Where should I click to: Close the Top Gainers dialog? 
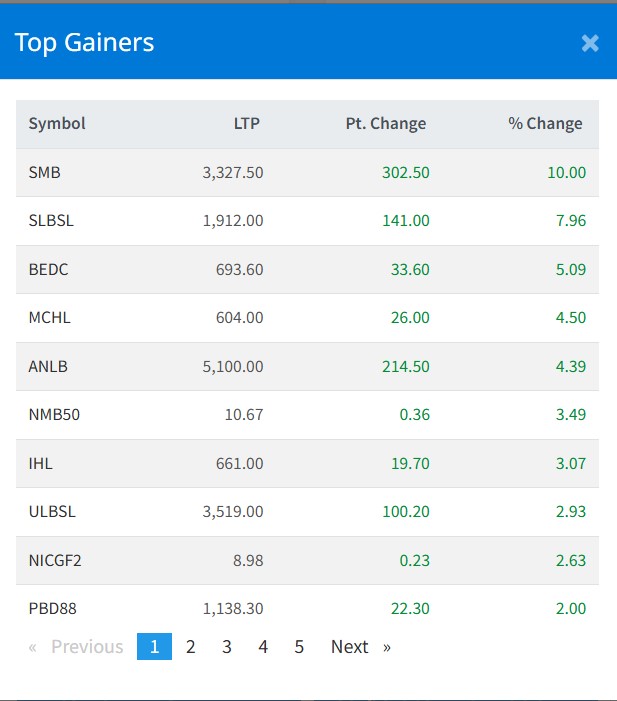(590, 43)
